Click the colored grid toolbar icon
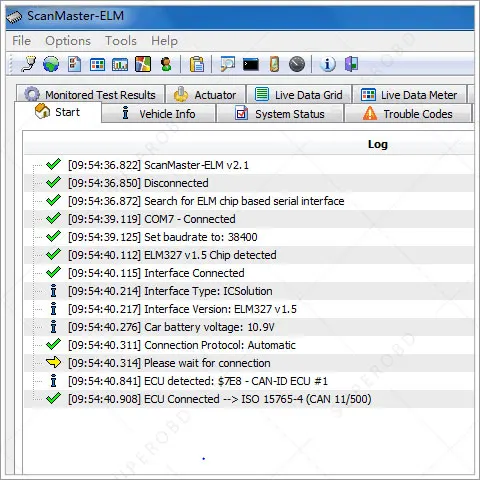The height and width of the screenshot is (480, 480). pos(97,64)
